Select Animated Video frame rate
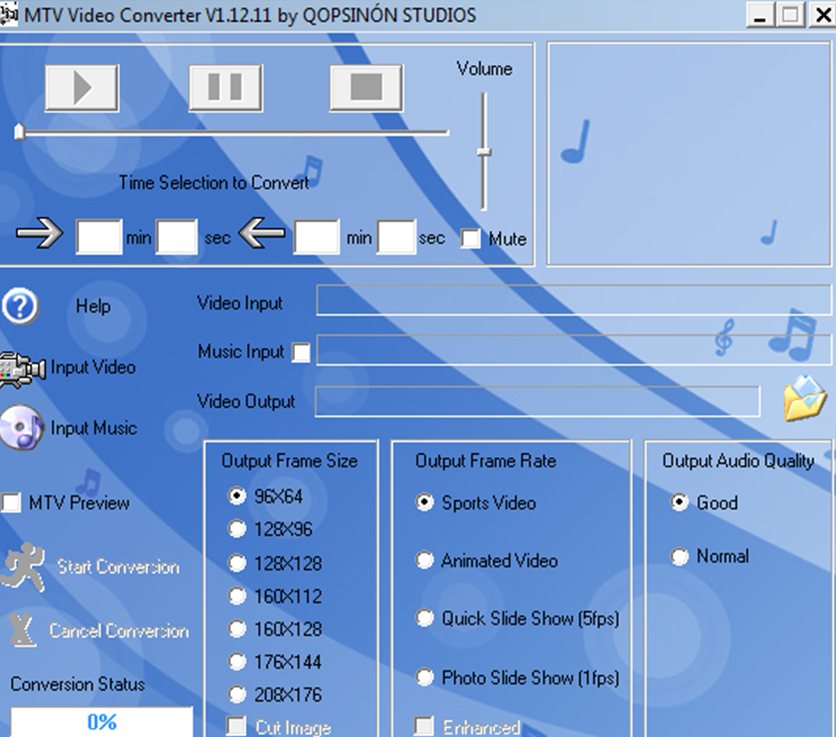This screenshot has height=737, width=836. (x=425, y=561)
